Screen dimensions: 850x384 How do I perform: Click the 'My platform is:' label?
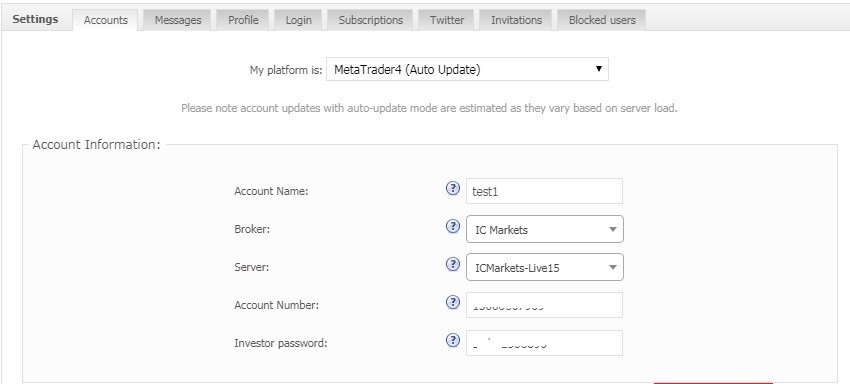[286, 70]
